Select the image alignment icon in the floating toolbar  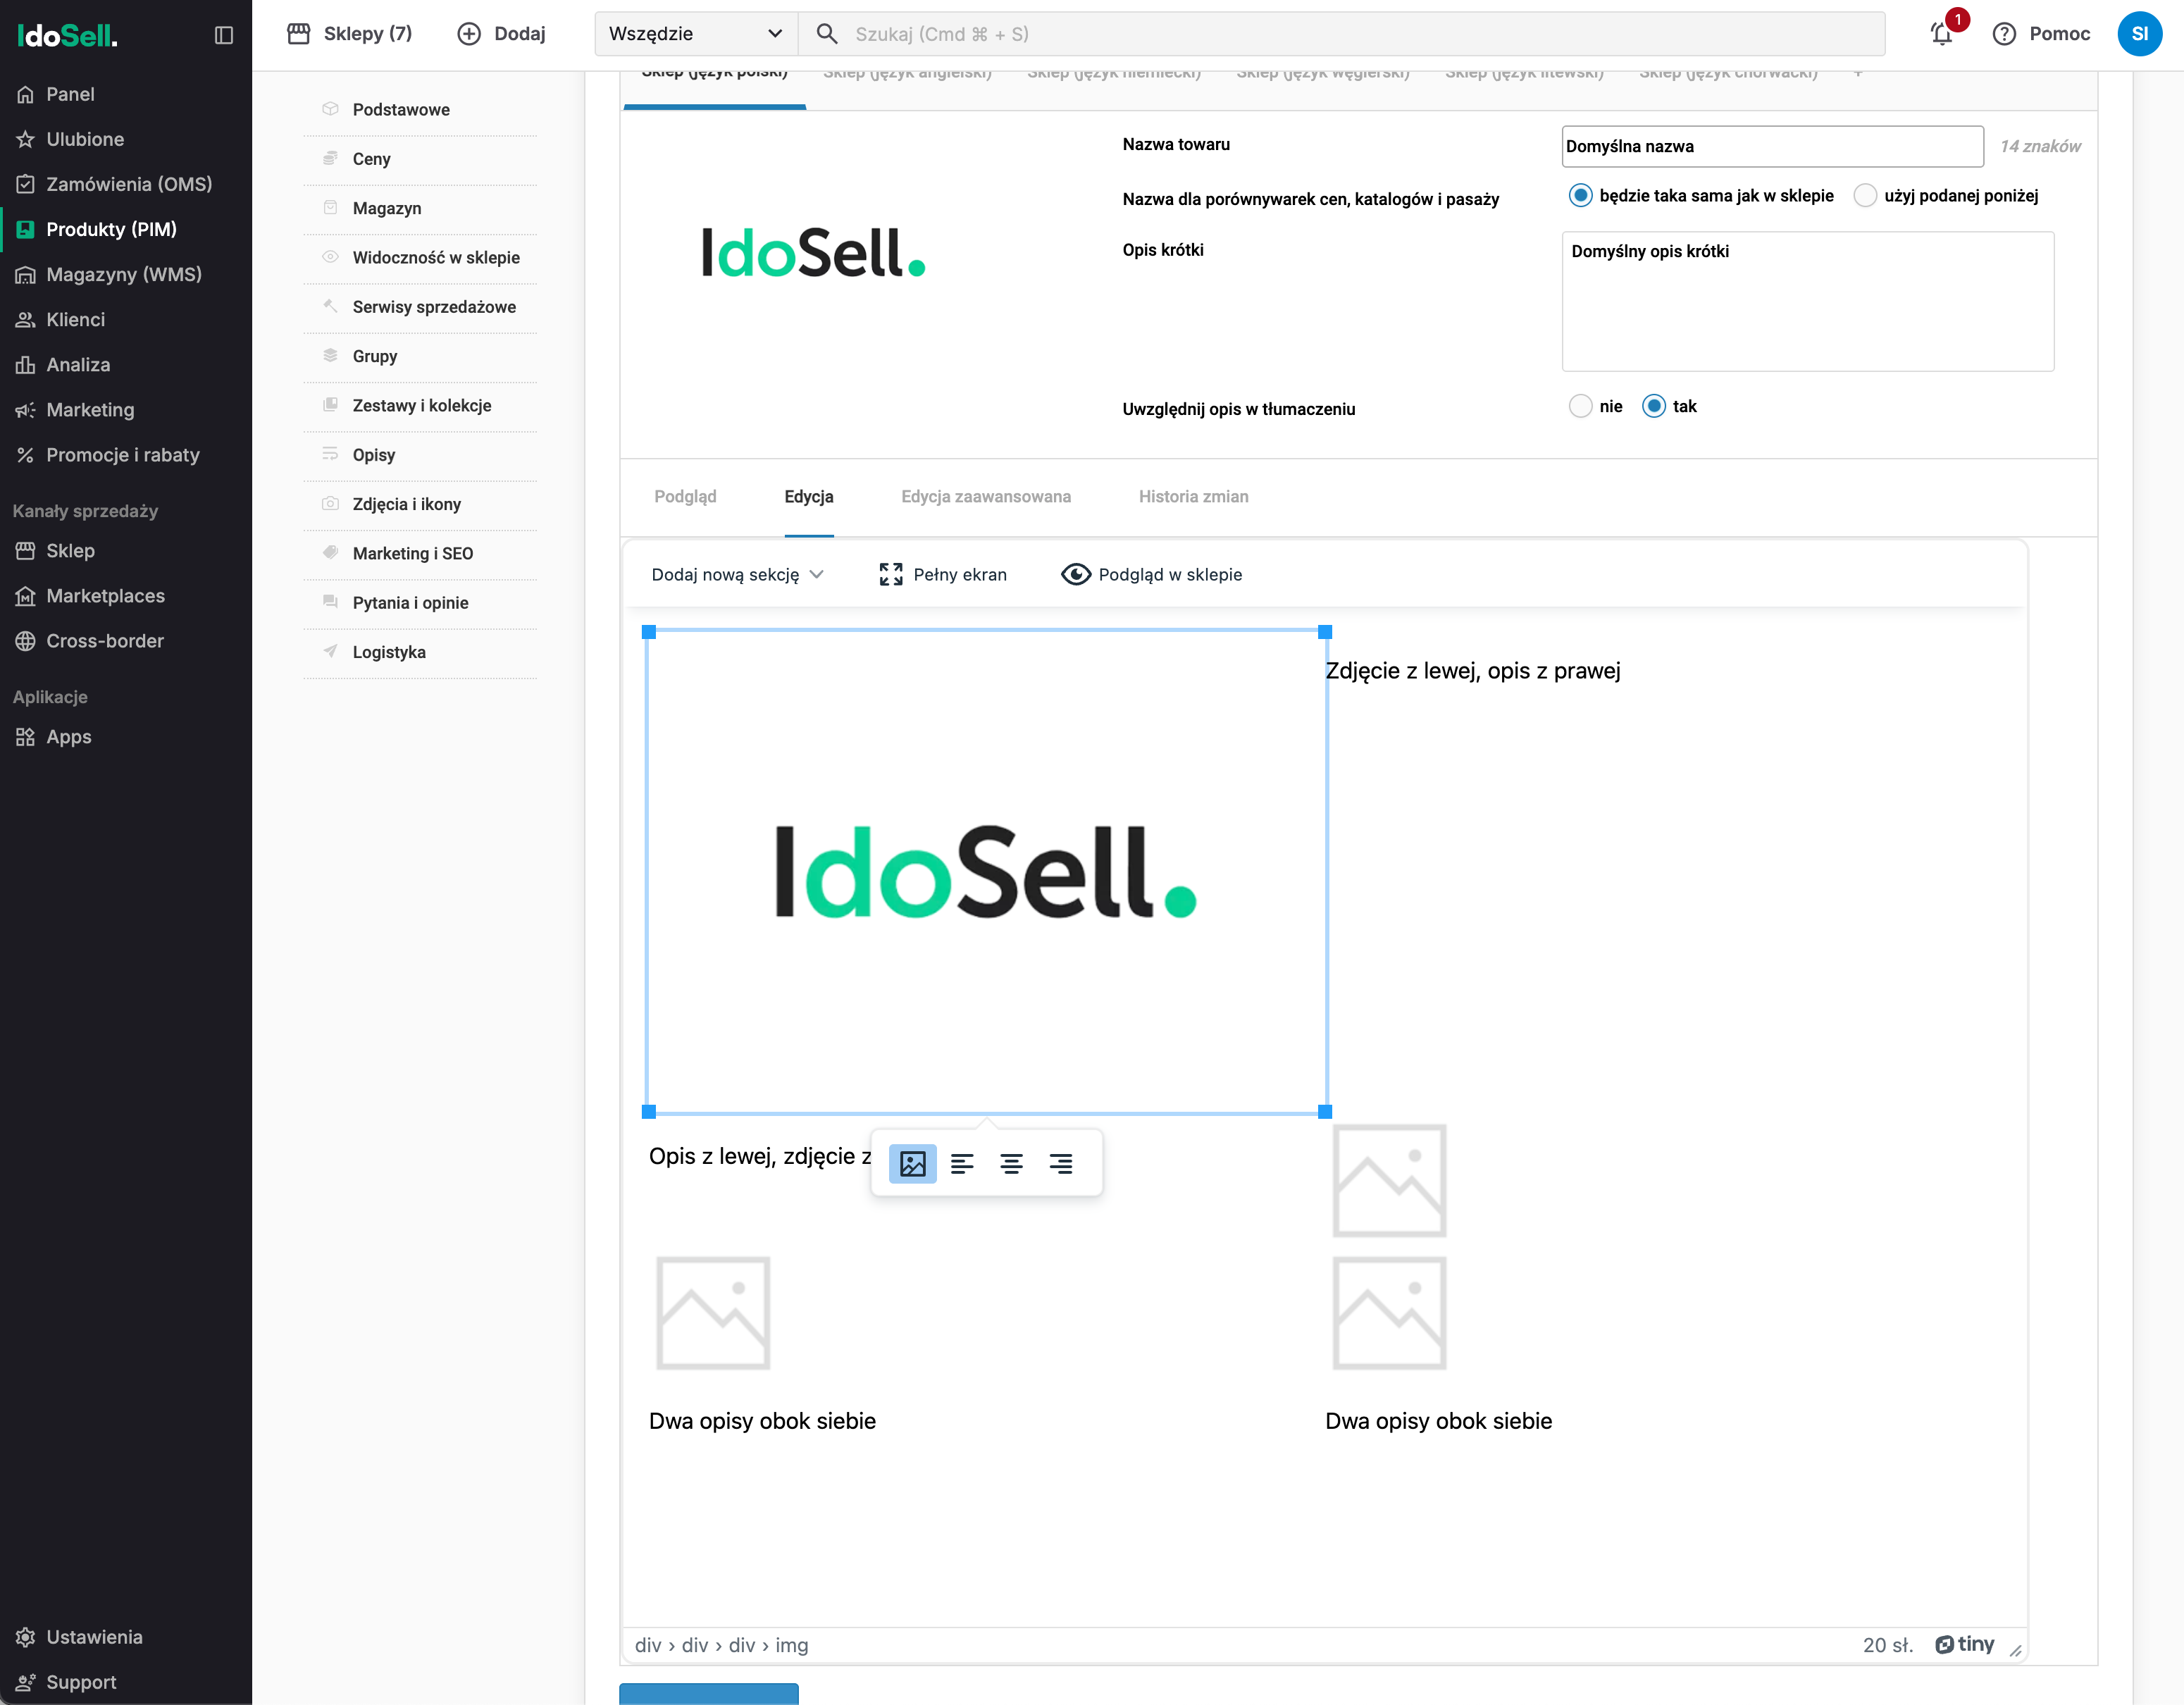pos(912,1163)
